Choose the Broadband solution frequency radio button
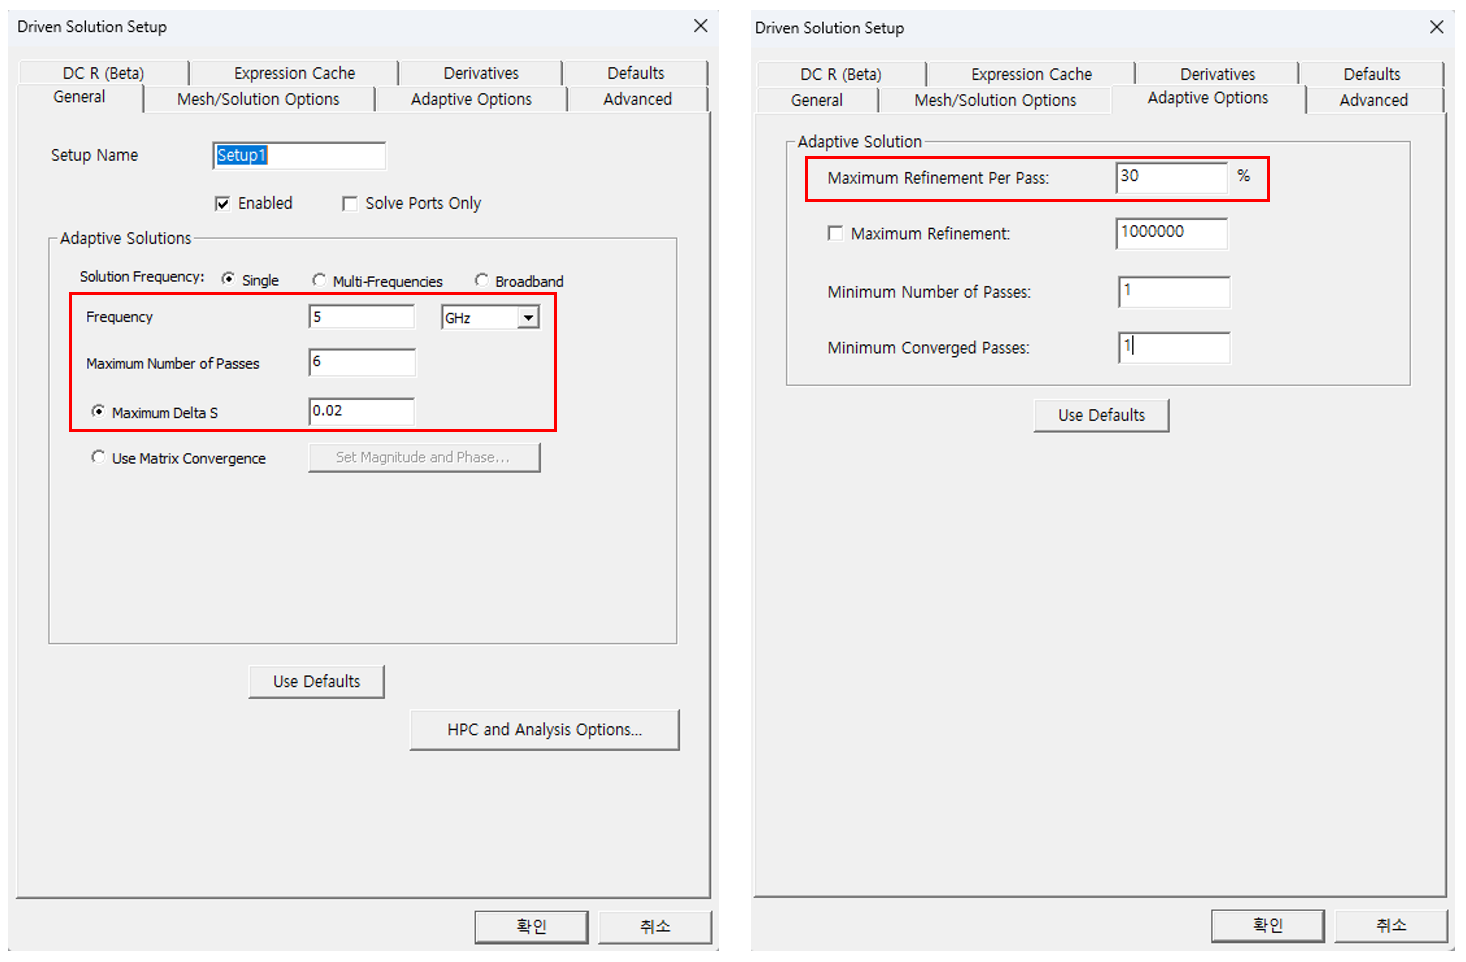 coord(482,281)
